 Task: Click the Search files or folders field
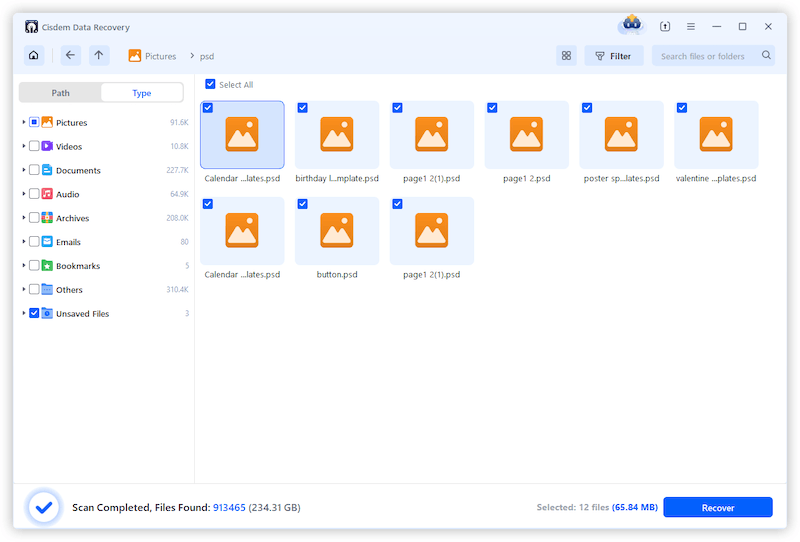click(703, 56)
